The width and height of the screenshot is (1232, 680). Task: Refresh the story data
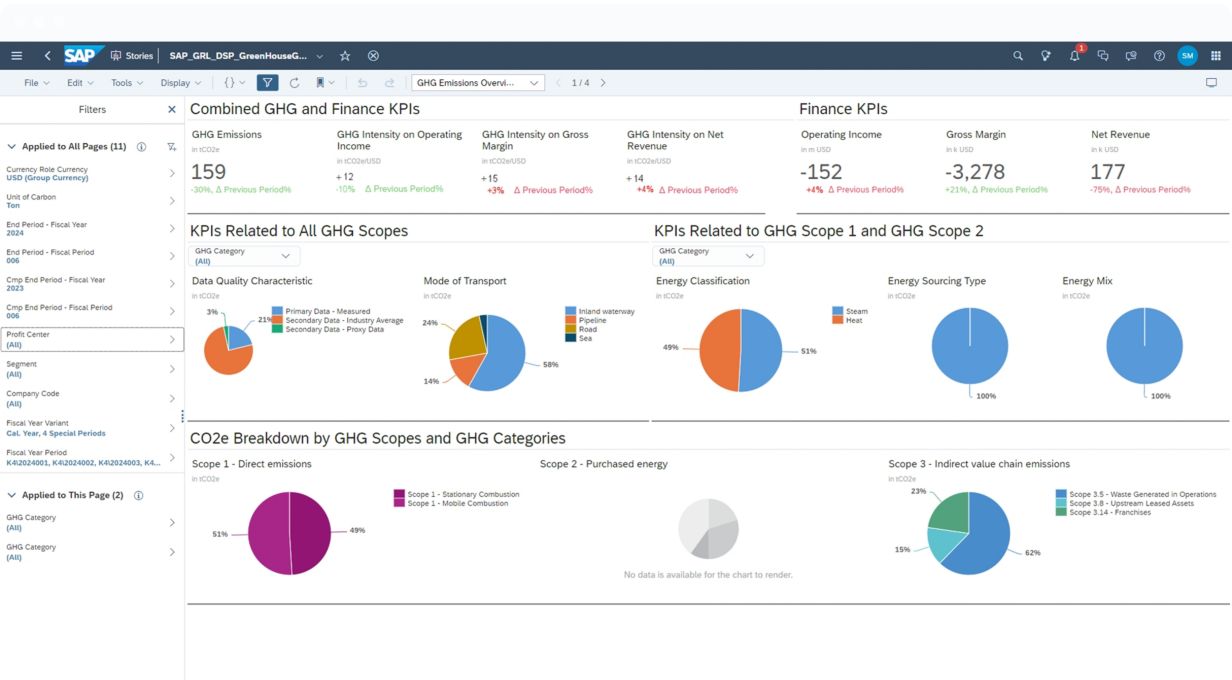click(x=294, y=83)
